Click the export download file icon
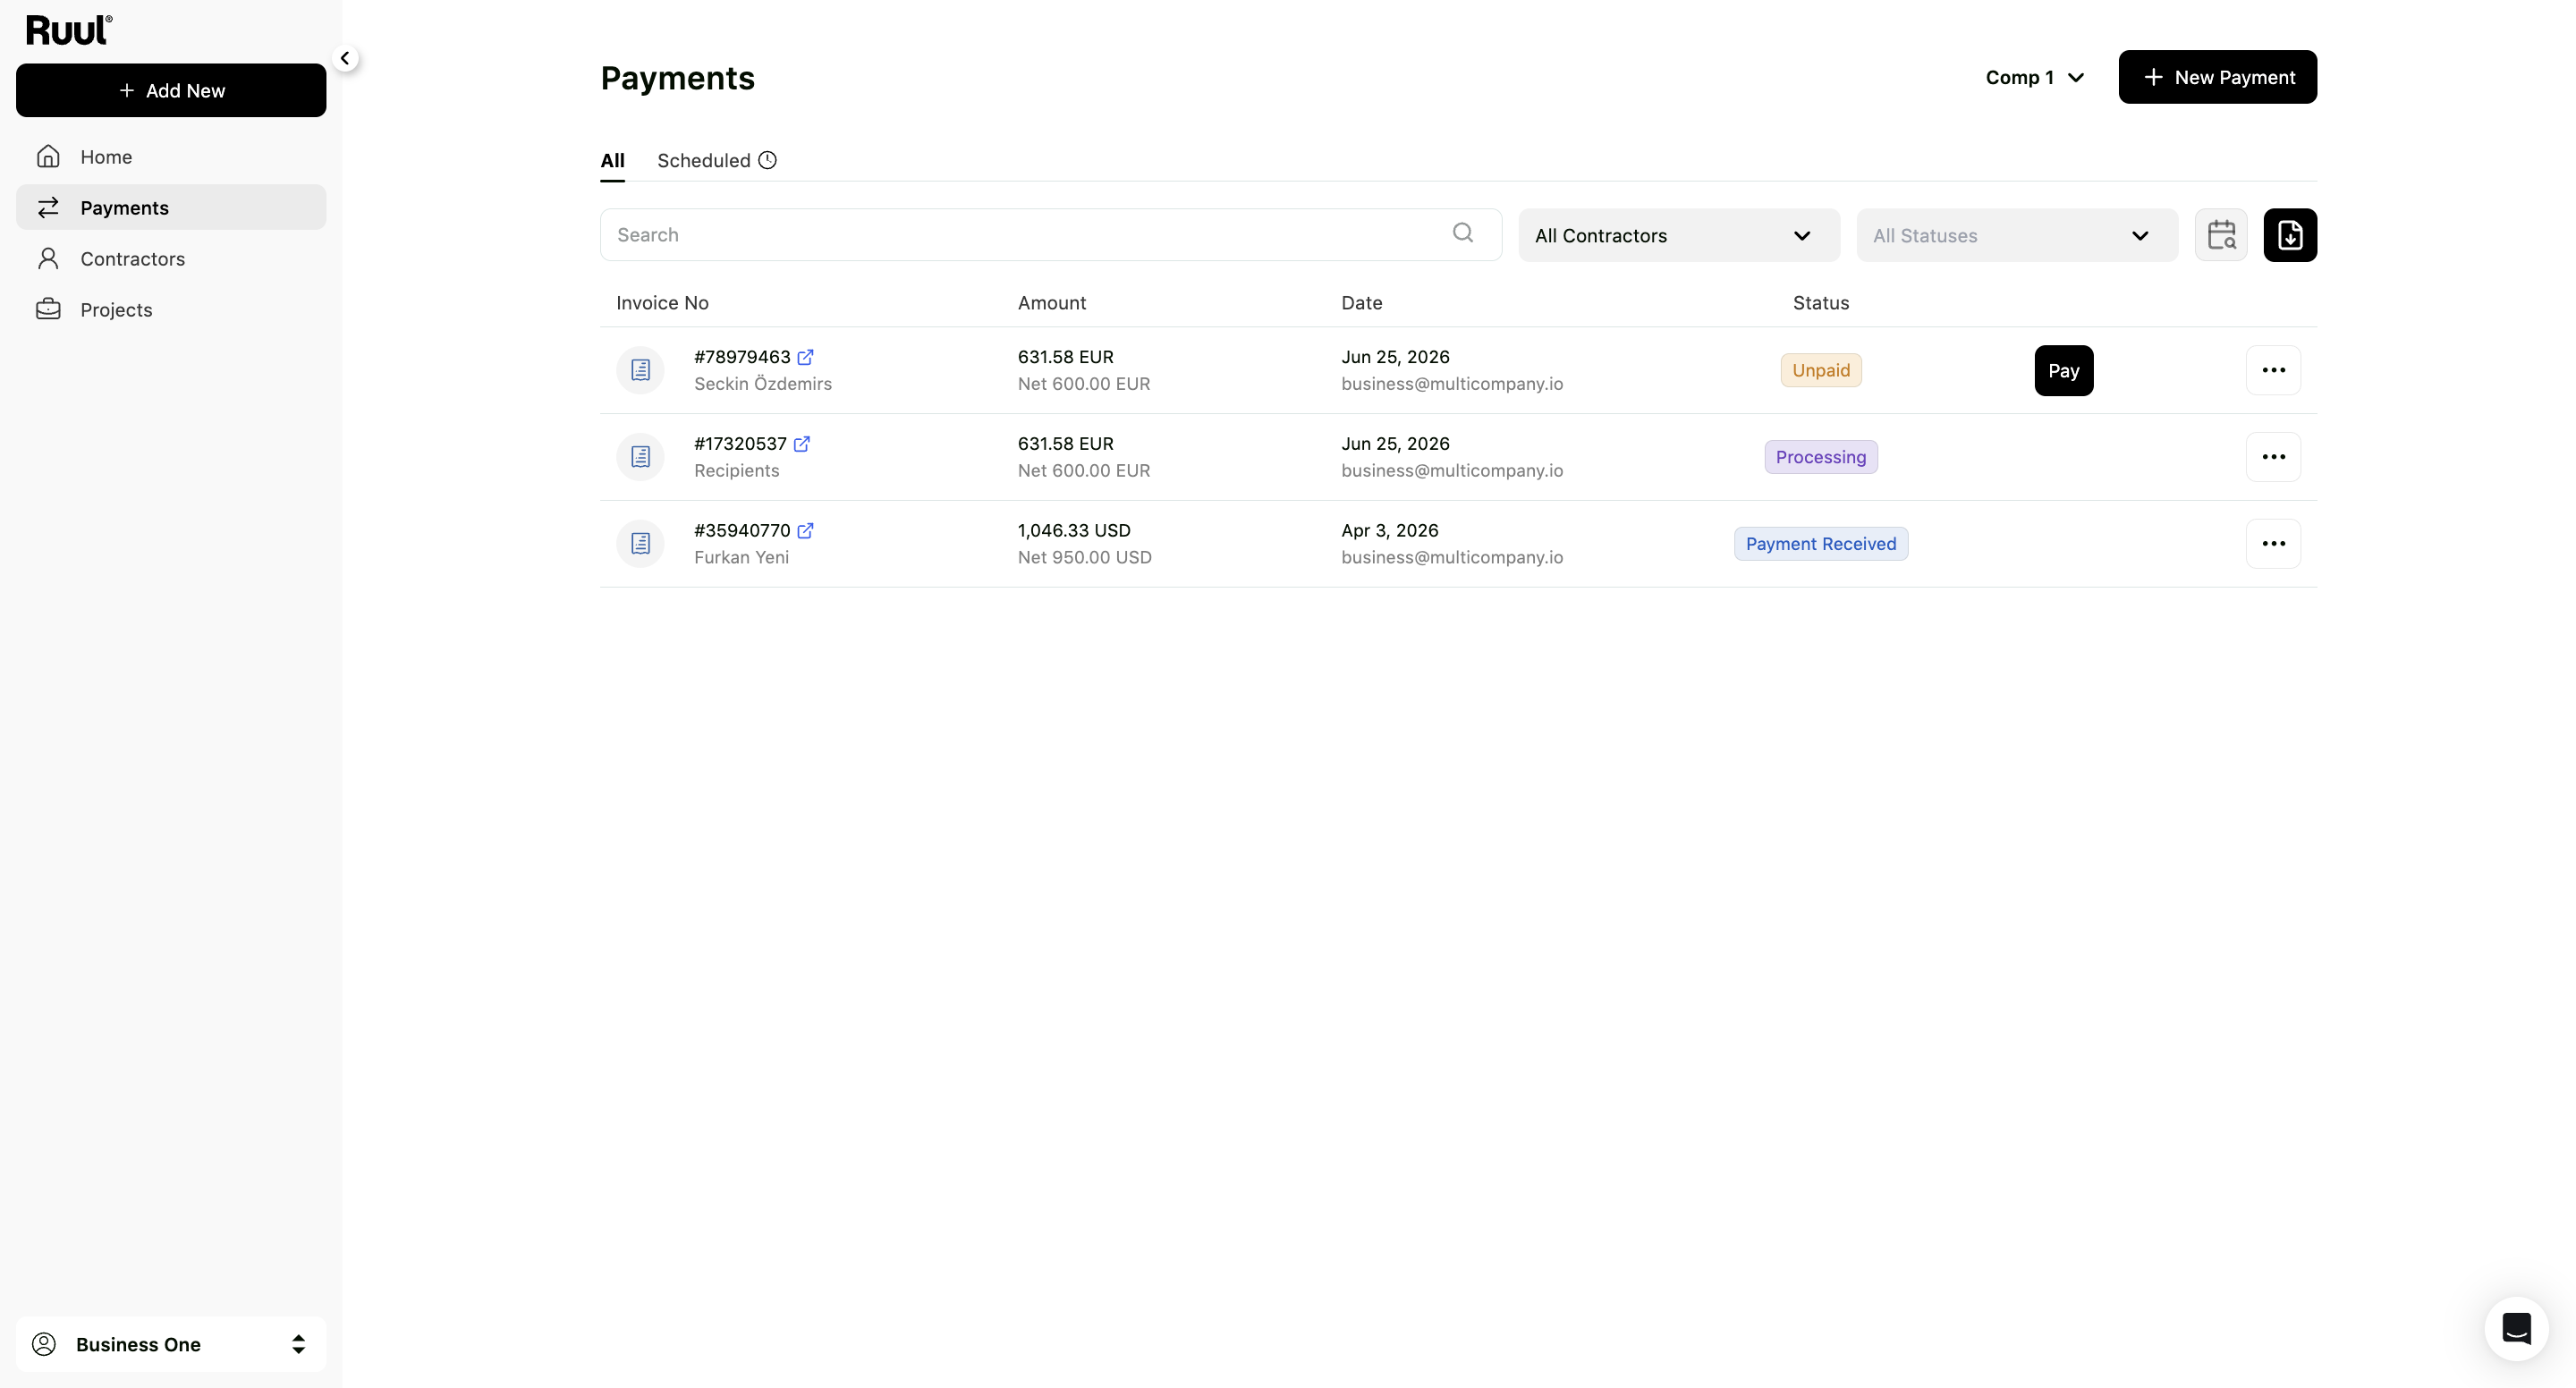The image size is (2576, 1388). 2290,235
